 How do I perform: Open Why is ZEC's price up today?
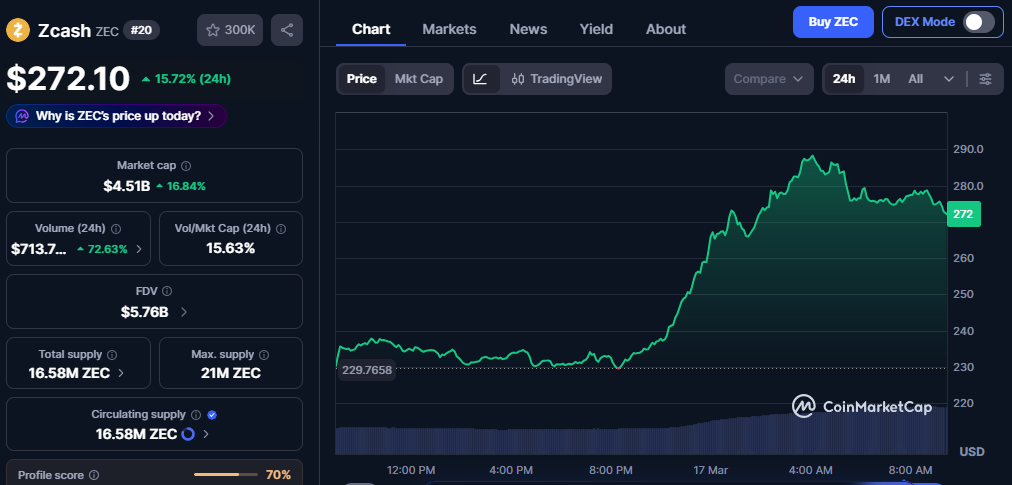tap(116, 116)
